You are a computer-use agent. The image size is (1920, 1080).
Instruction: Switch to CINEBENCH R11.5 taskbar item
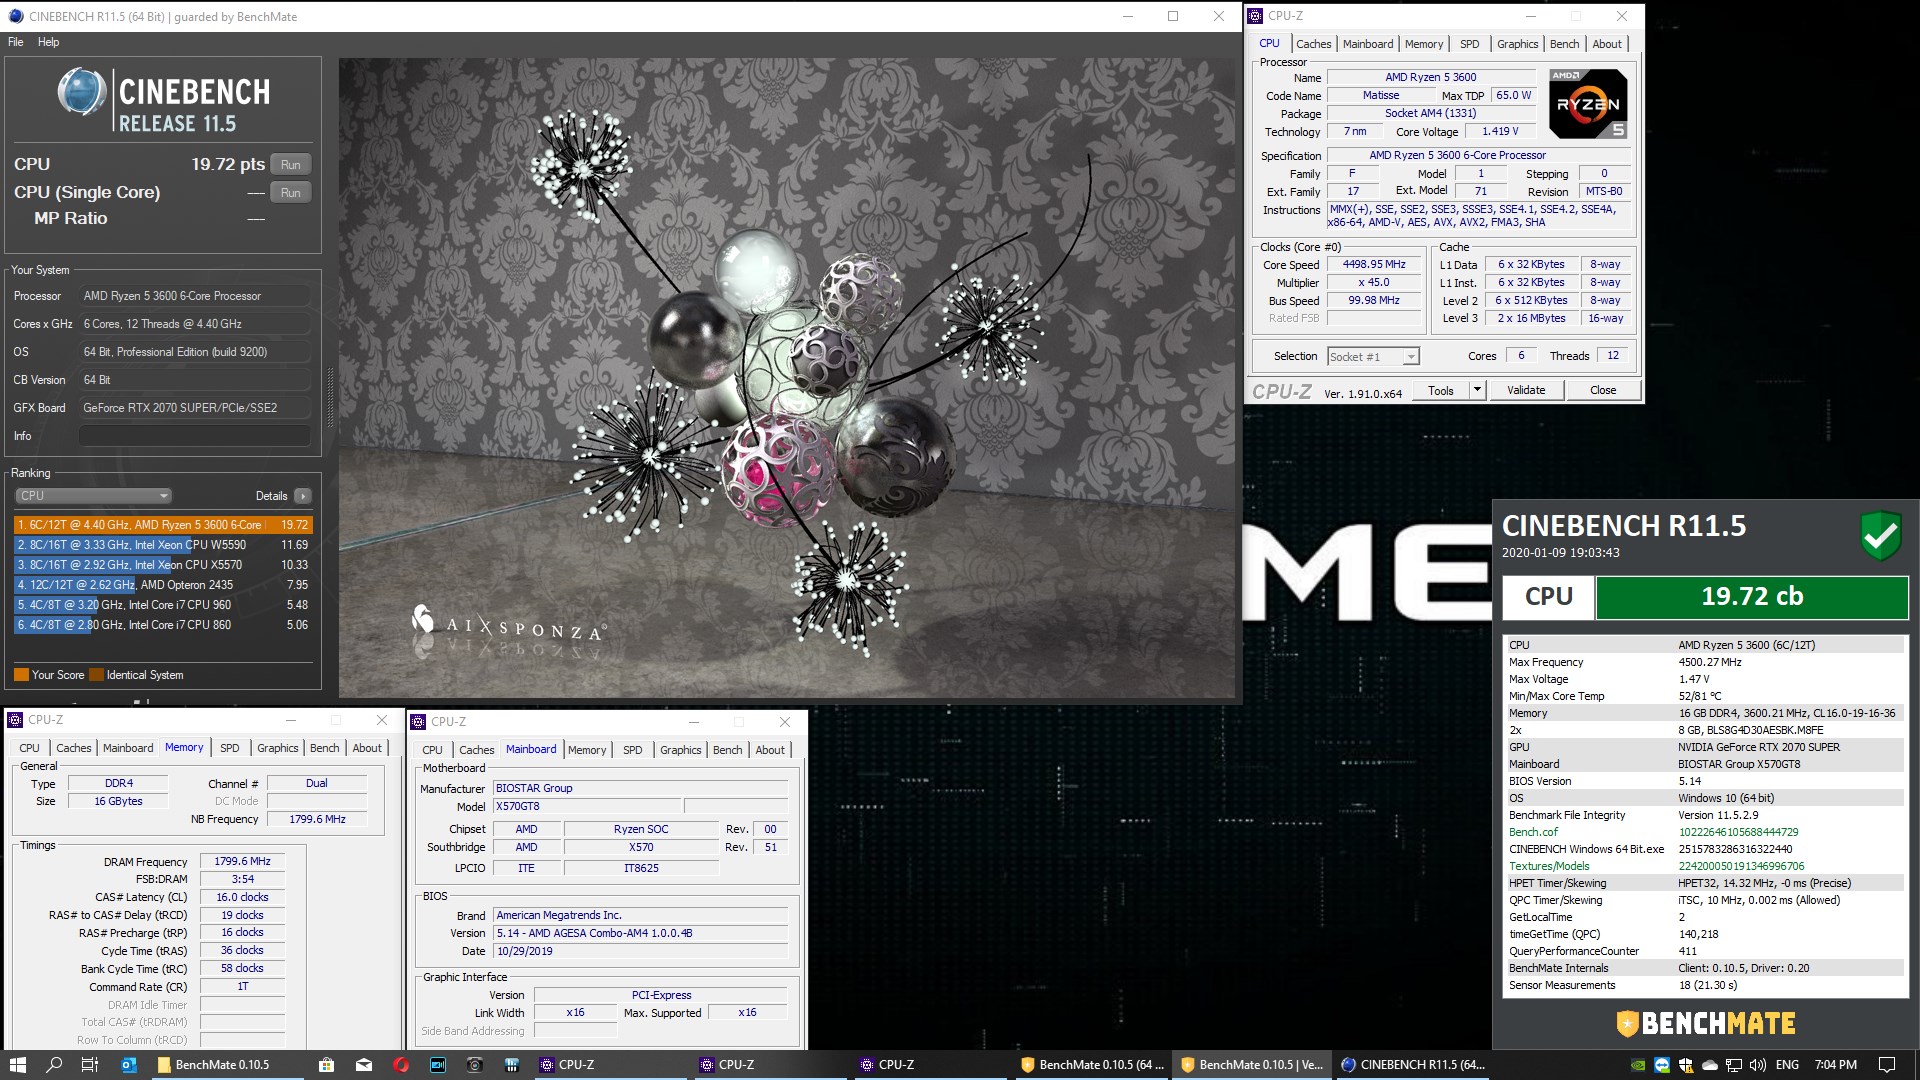coord(1412,1065)
